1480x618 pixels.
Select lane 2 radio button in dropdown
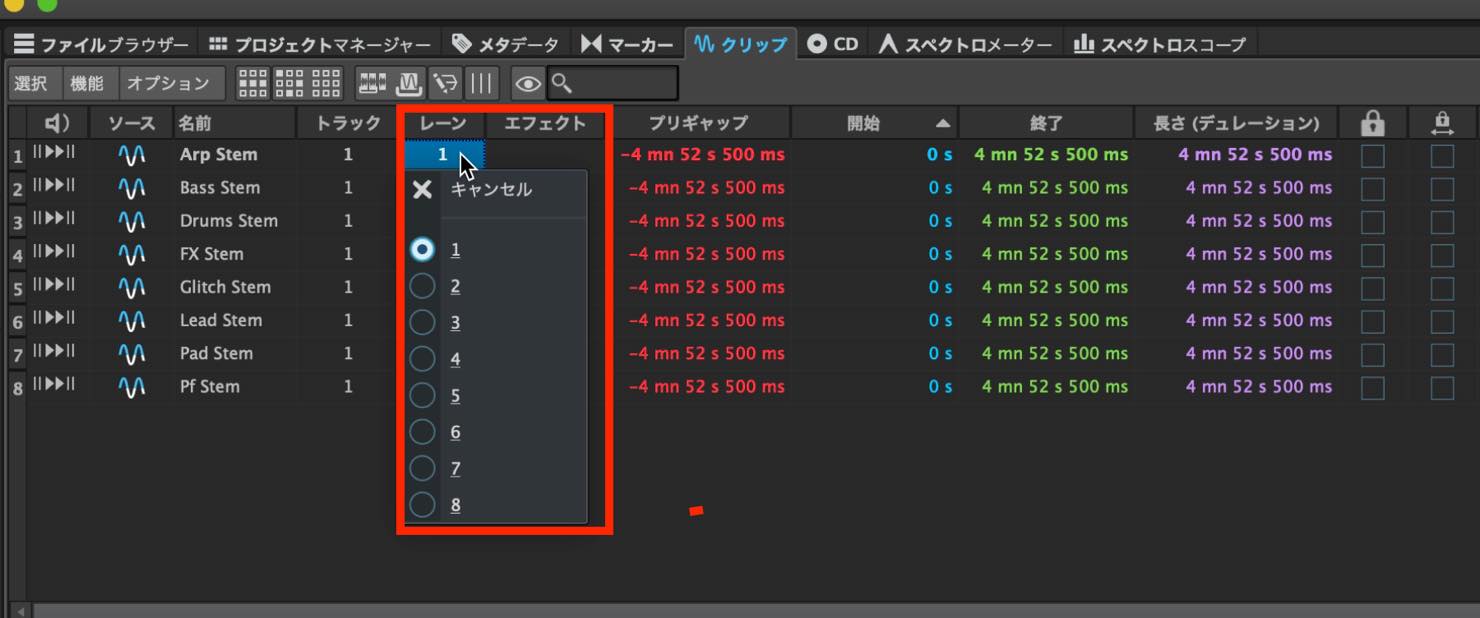point(423,286)
